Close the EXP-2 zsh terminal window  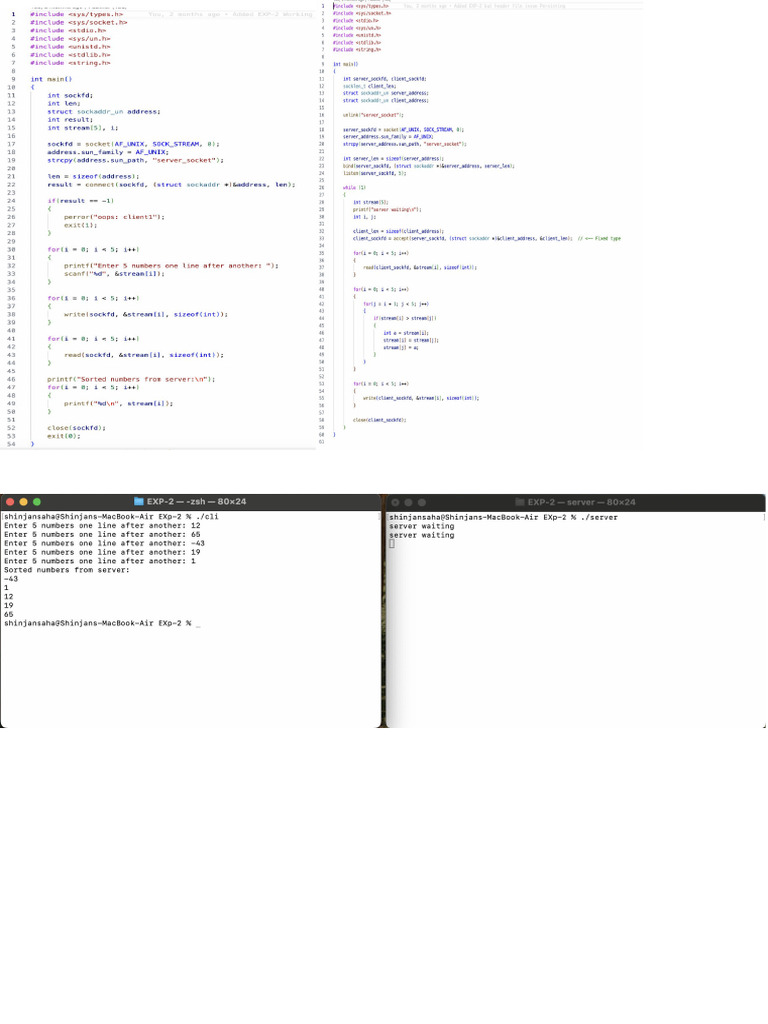pyautogui.click(x=11, y=502)
